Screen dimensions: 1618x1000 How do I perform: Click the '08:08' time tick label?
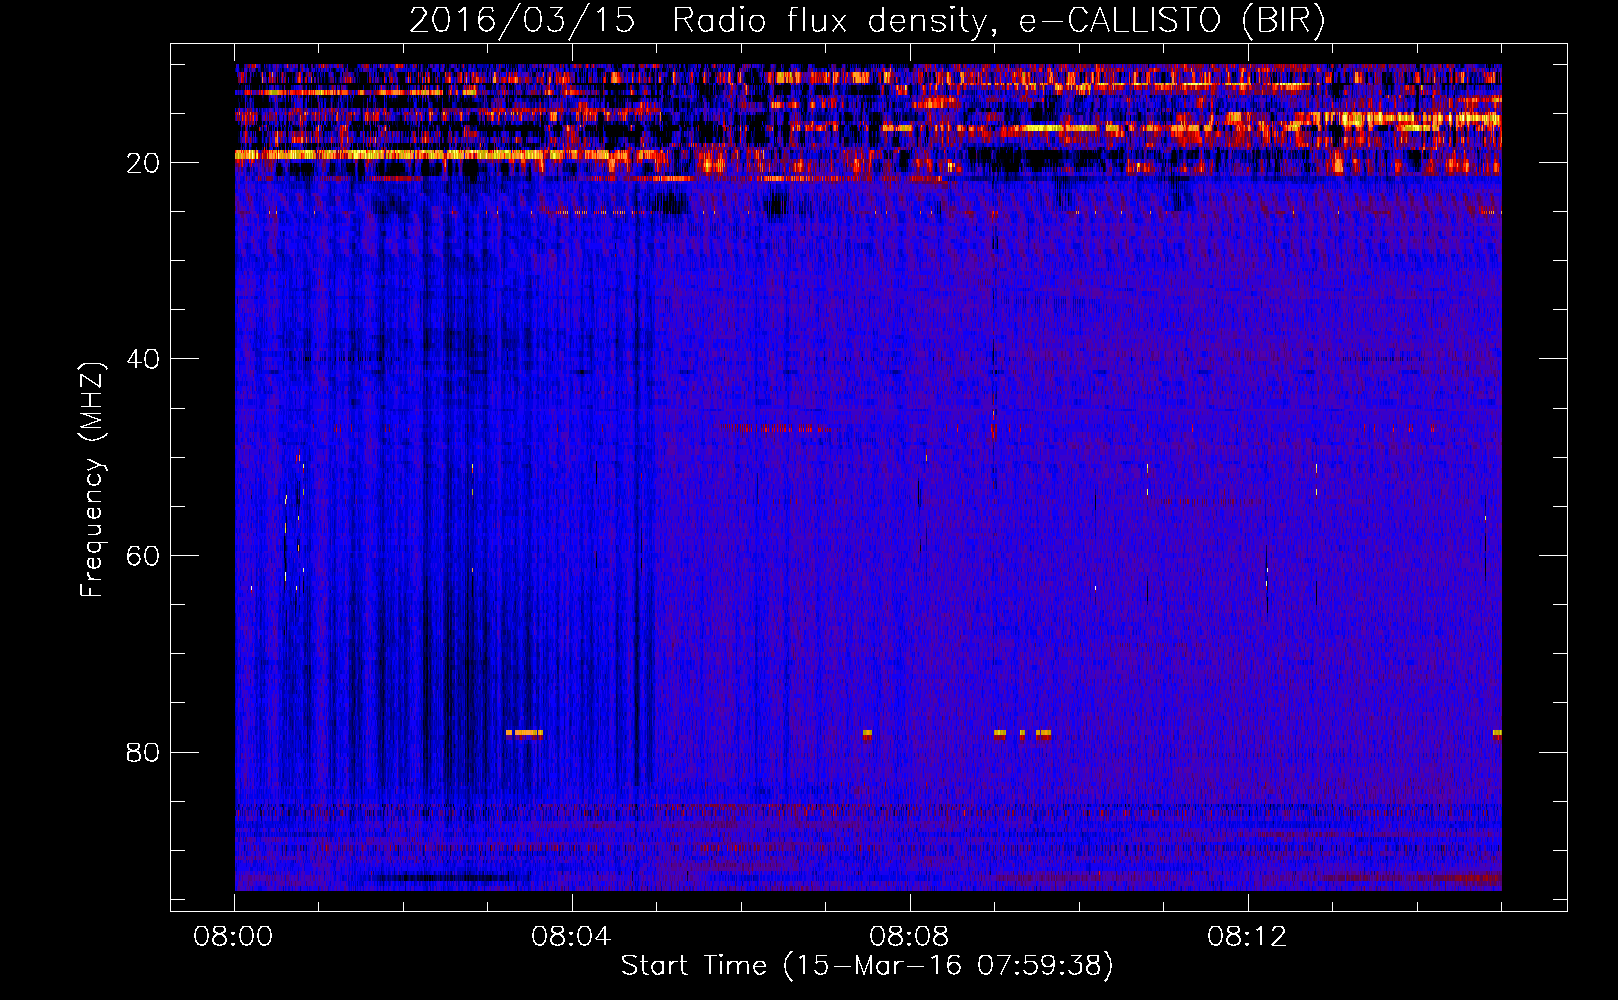click(909, 937)
